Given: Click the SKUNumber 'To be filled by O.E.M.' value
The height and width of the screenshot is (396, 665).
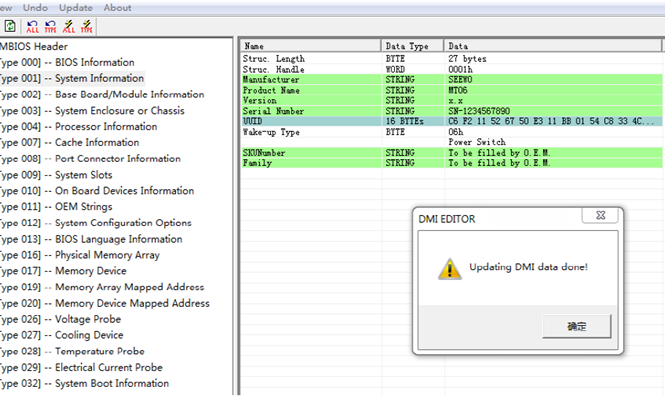Looking at the screenshot, I should click(x=499, y=153).
